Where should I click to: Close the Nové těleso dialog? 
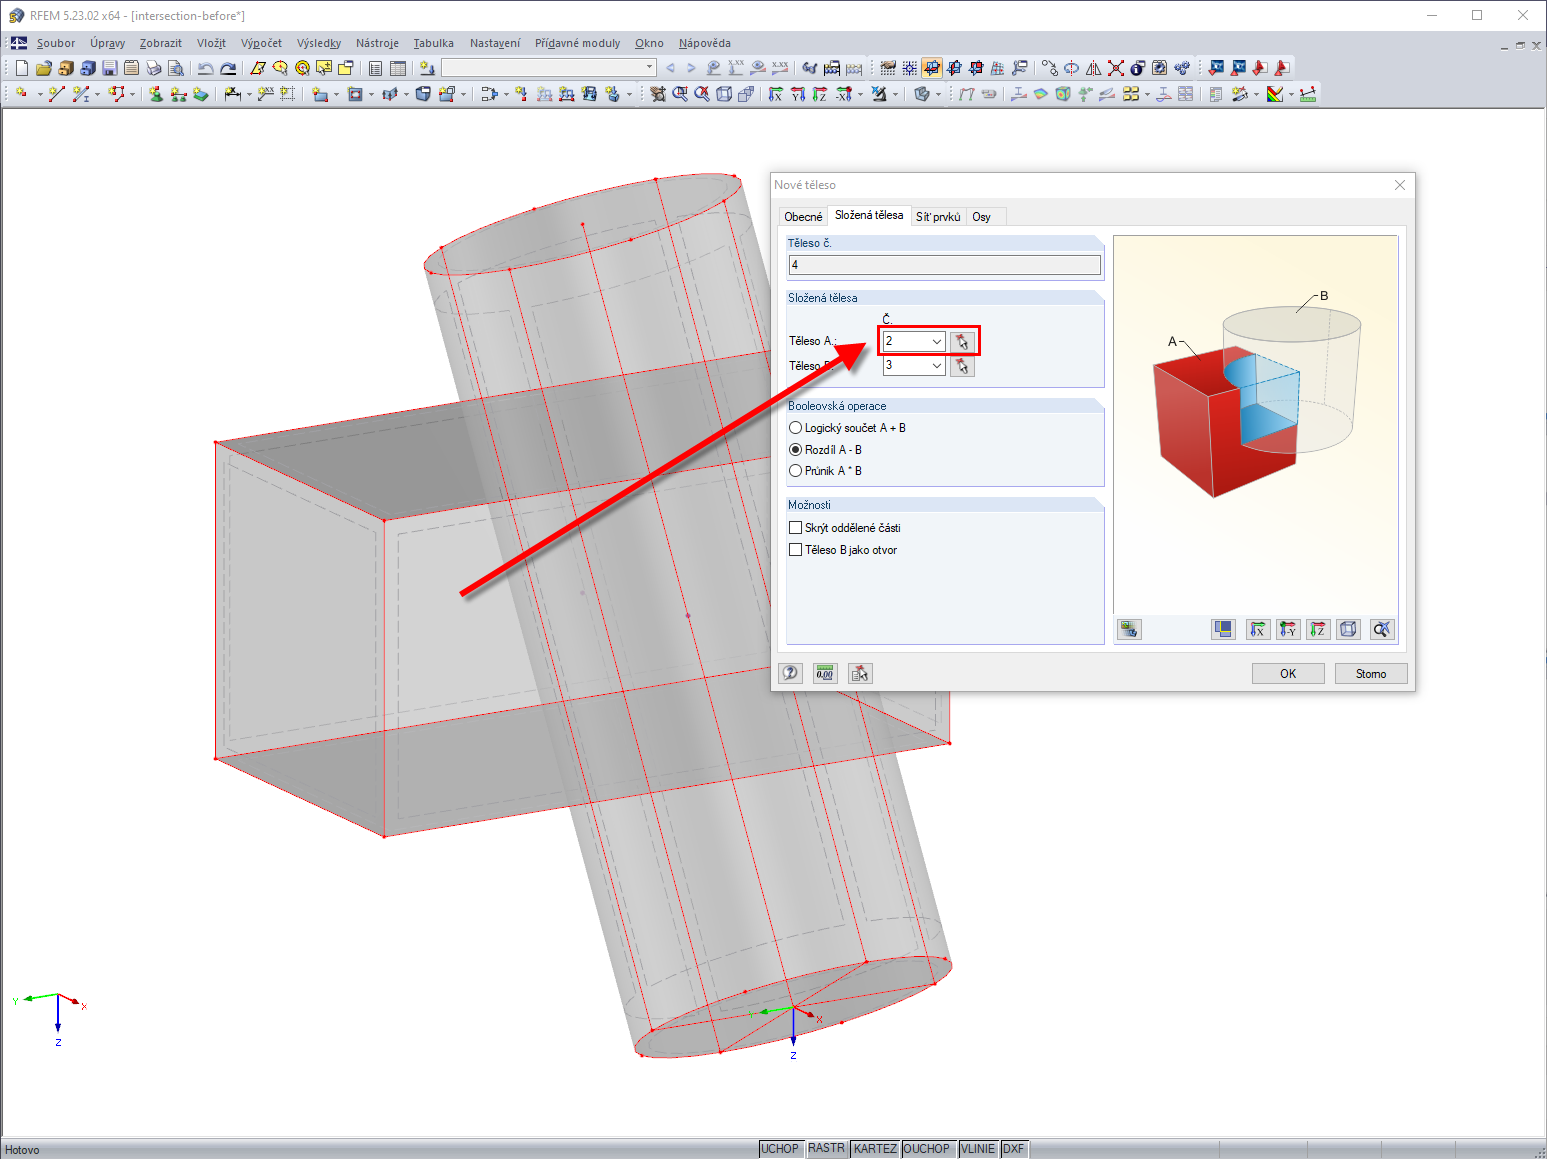click(1400, 185)
